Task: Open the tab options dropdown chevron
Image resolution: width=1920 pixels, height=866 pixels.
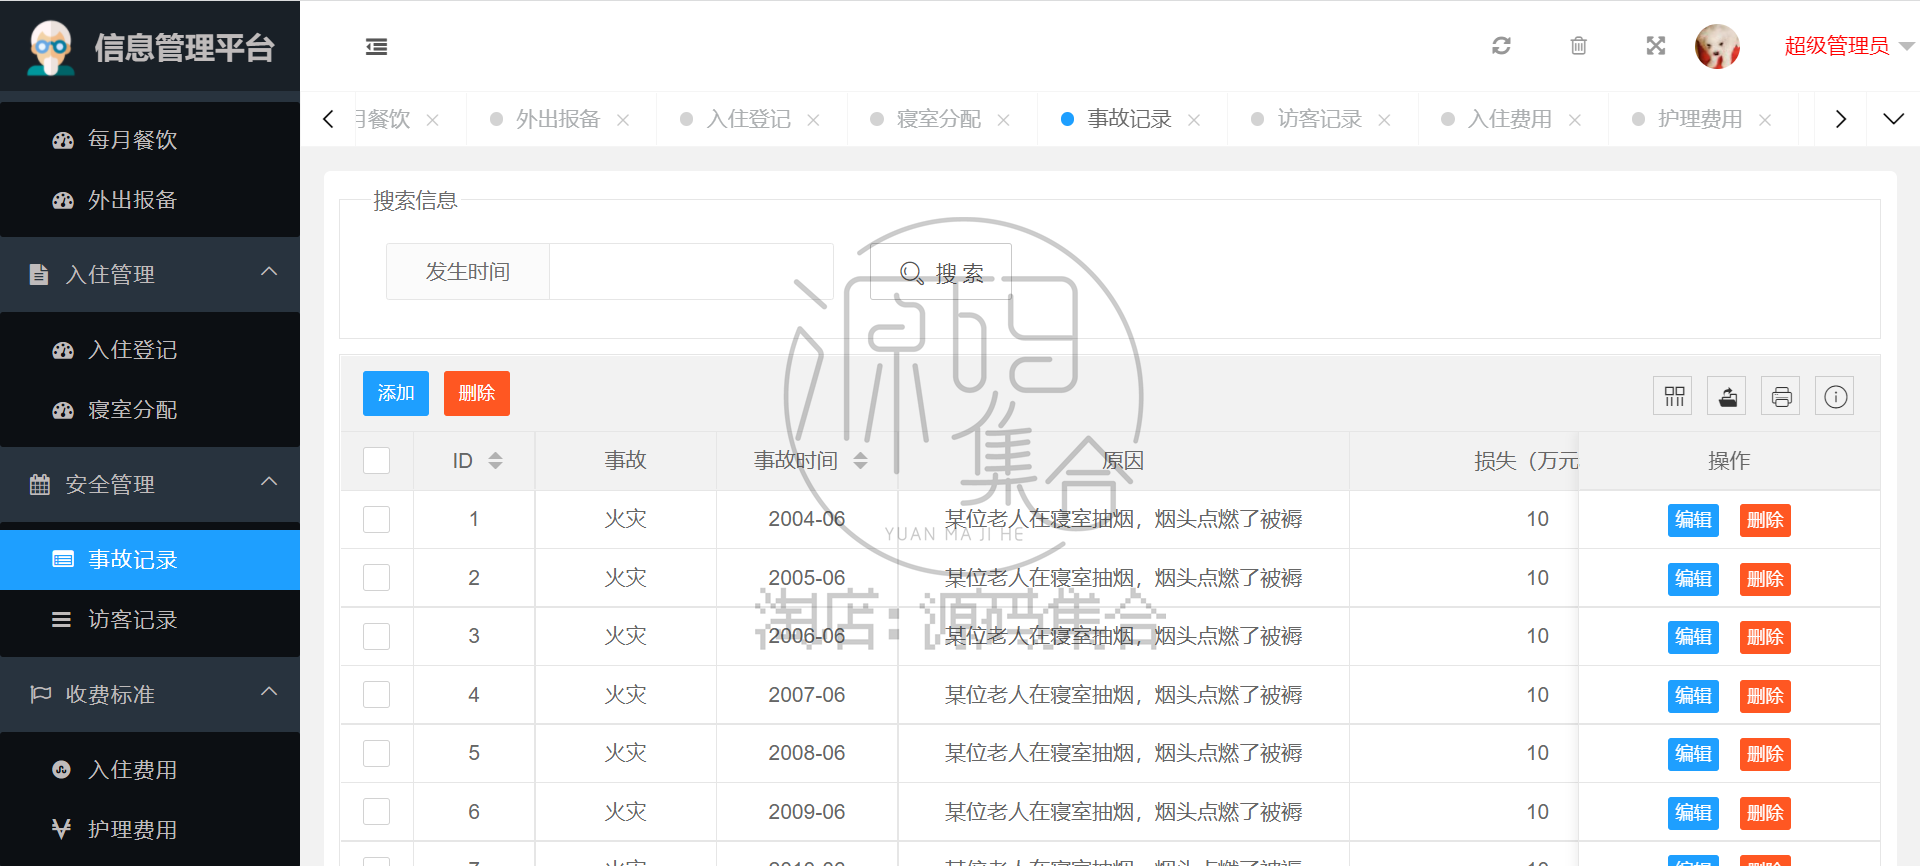Action: [1893, 119]
